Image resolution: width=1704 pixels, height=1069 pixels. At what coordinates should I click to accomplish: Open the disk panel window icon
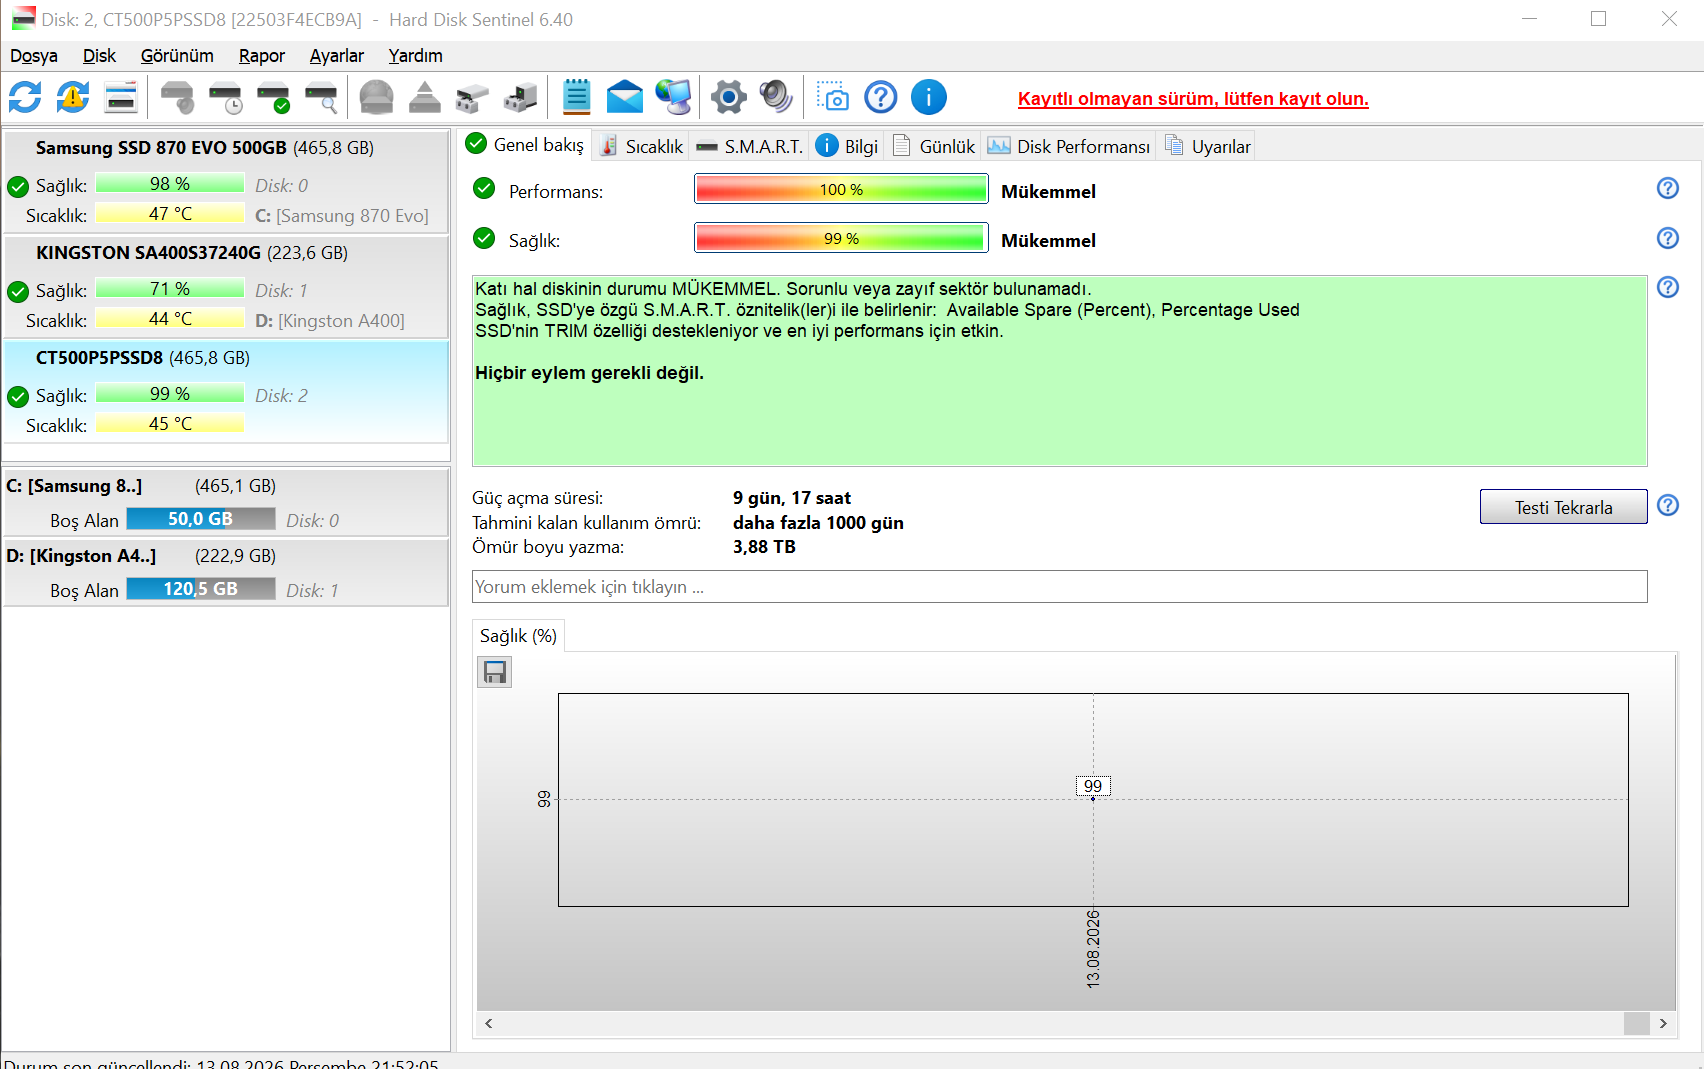(121, 97)
